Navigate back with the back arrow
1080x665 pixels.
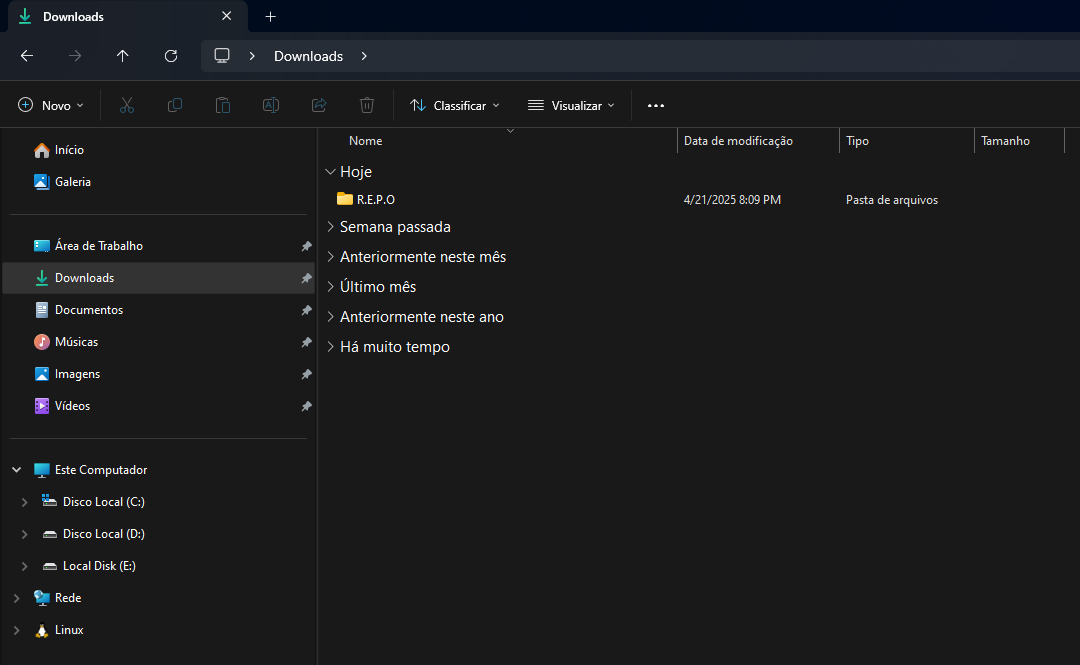(x=27, y=56)
